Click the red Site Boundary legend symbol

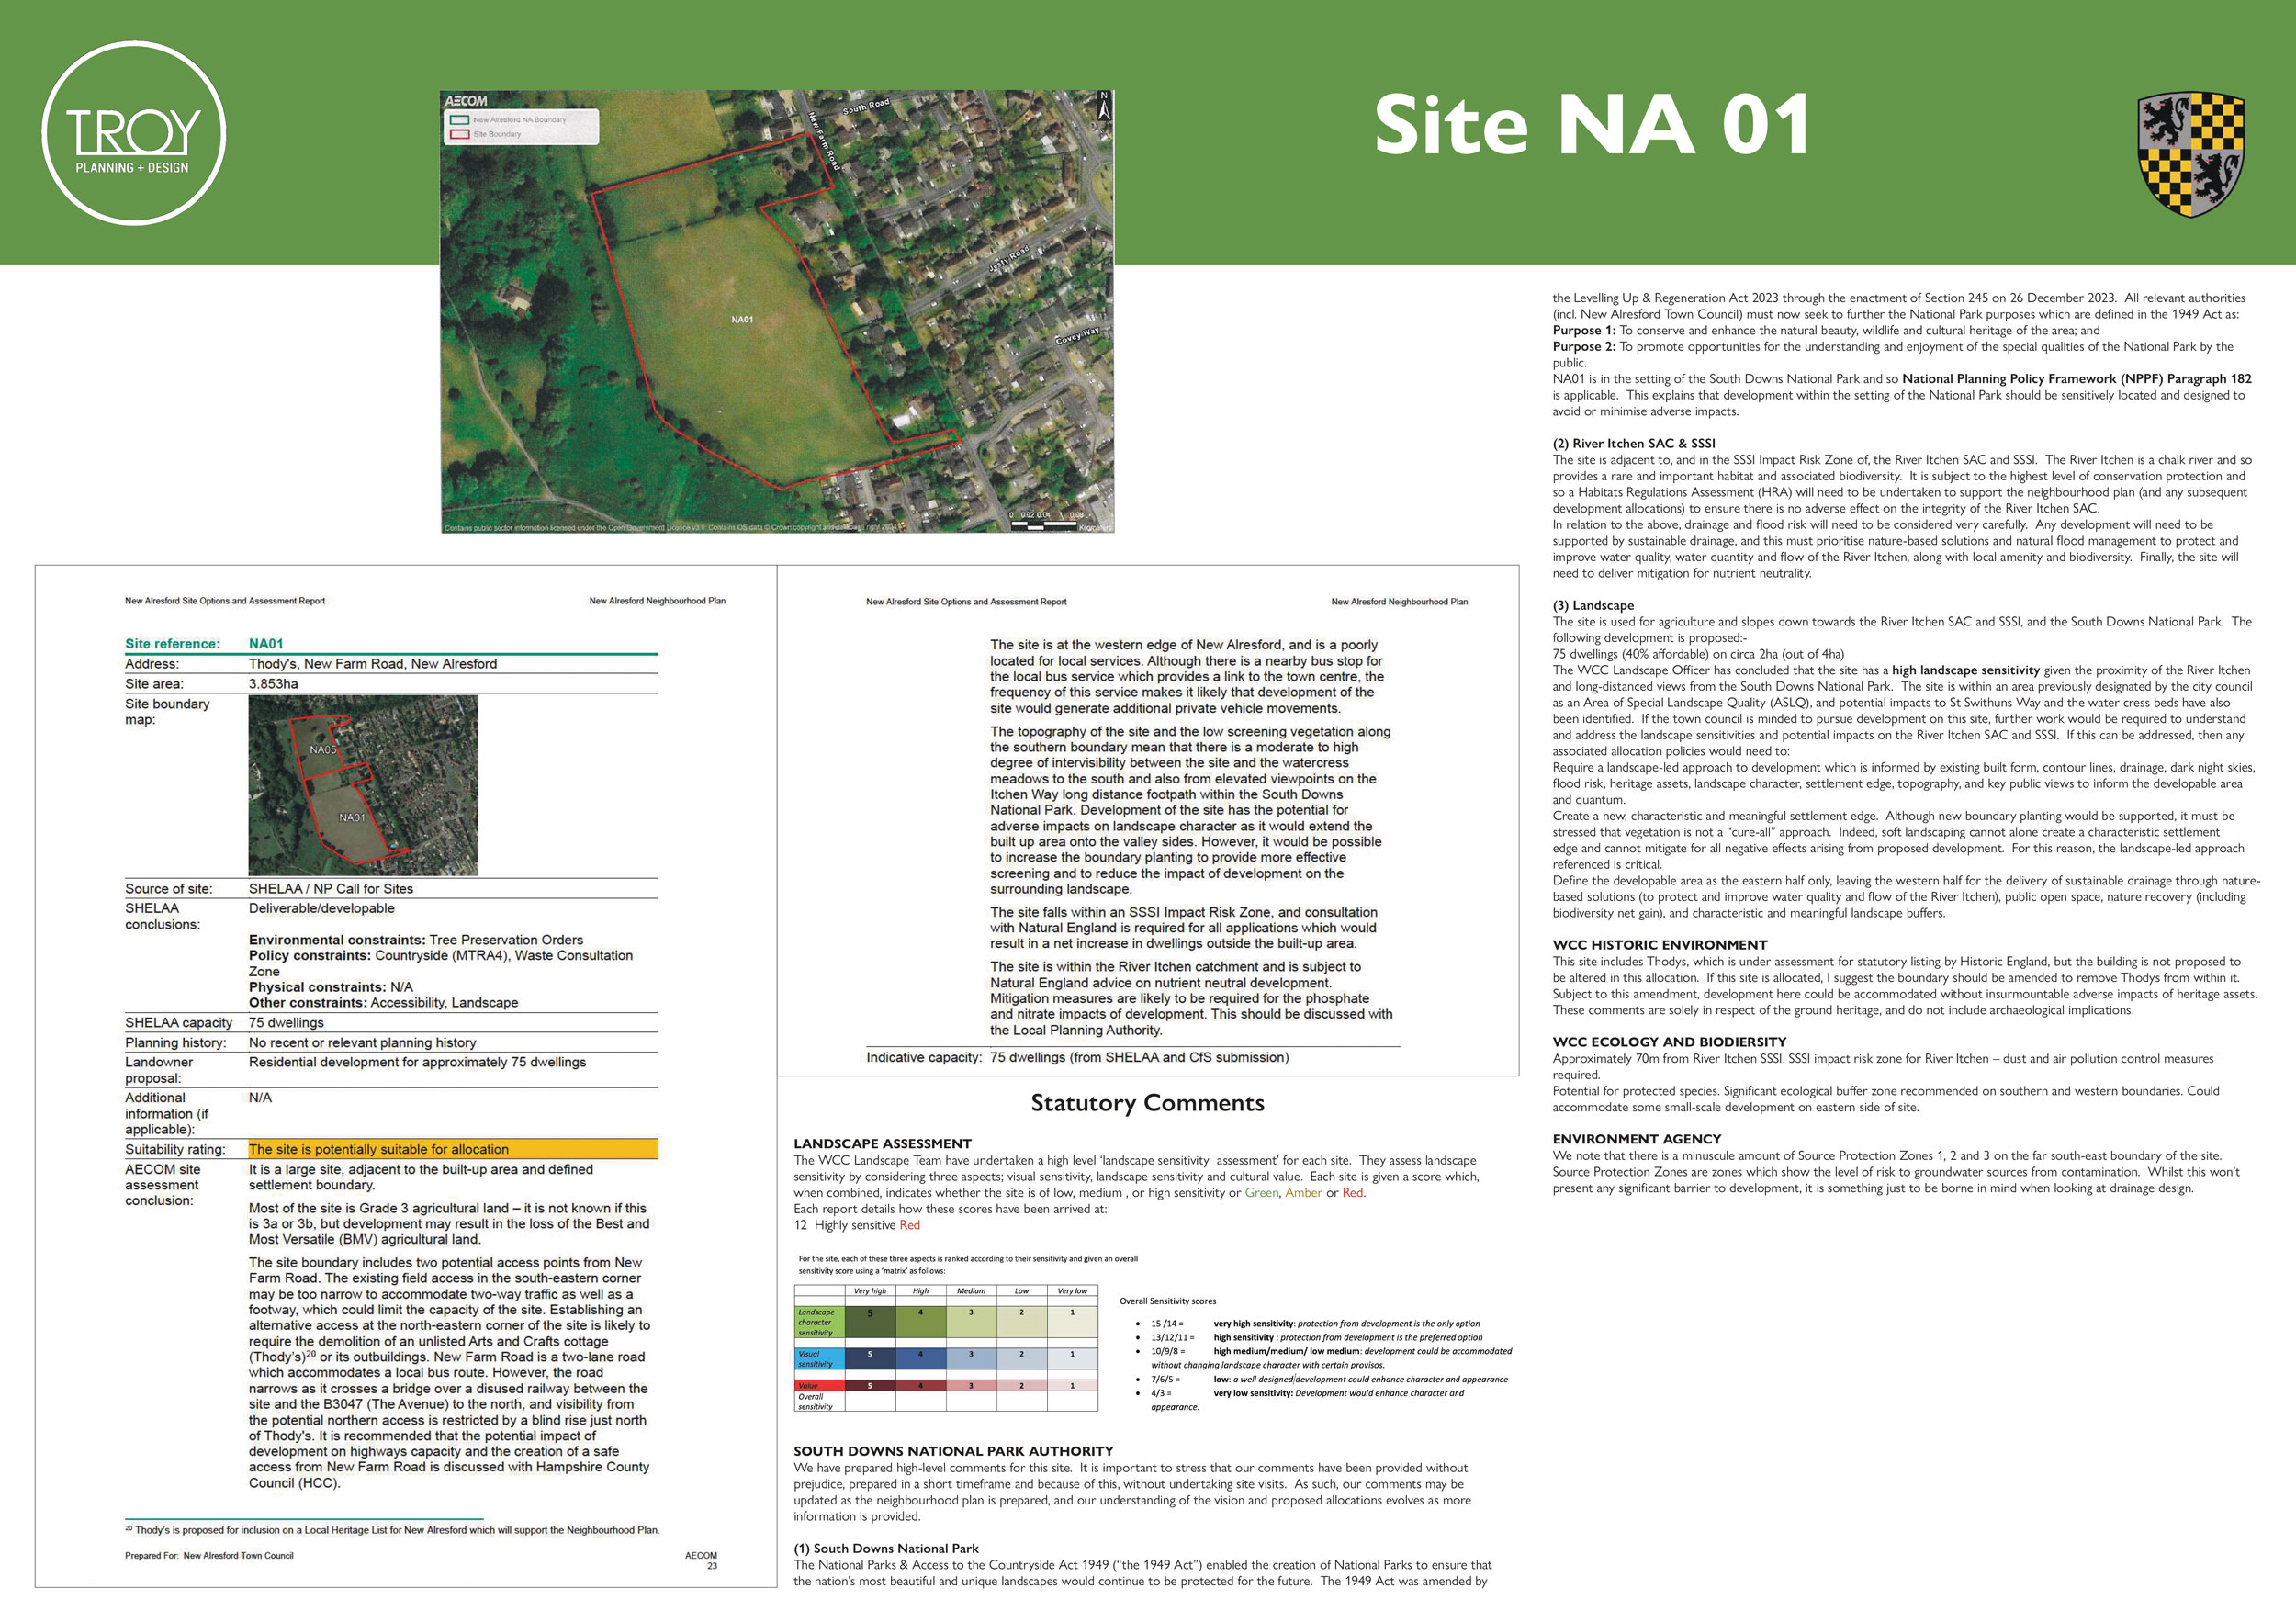[459, 134]
